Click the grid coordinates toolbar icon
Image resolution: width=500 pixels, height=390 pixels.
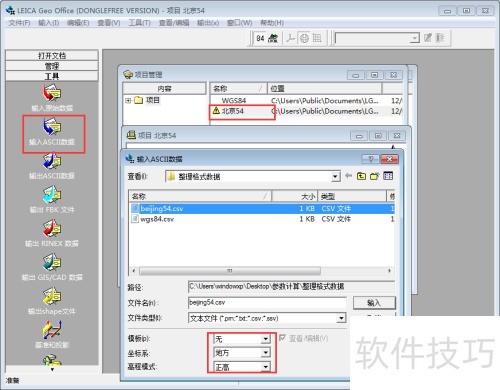pos(317,38)
